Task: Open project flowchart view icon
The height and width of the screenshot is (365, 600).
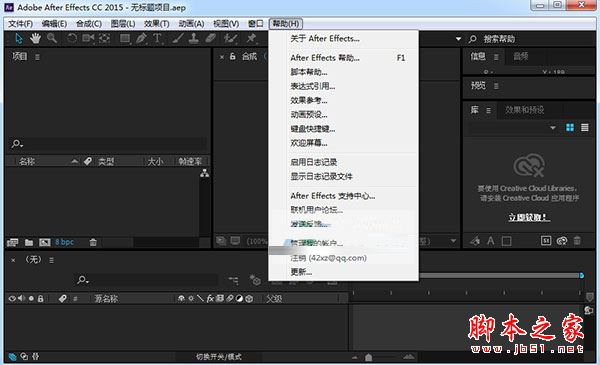Action: click(205, 174)
